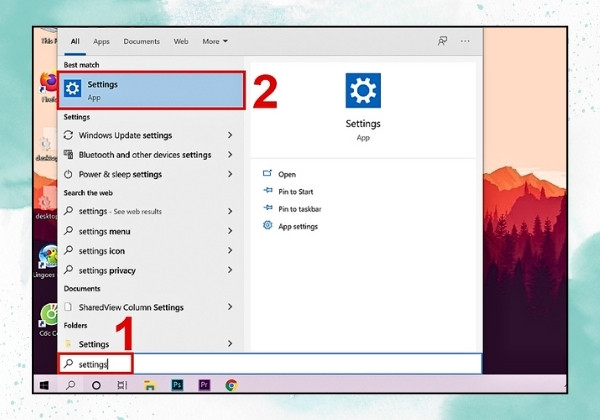Open the Settings app best match
This screenshot has height=420, width=600.
pyautogui.click(x=151, y=90)
